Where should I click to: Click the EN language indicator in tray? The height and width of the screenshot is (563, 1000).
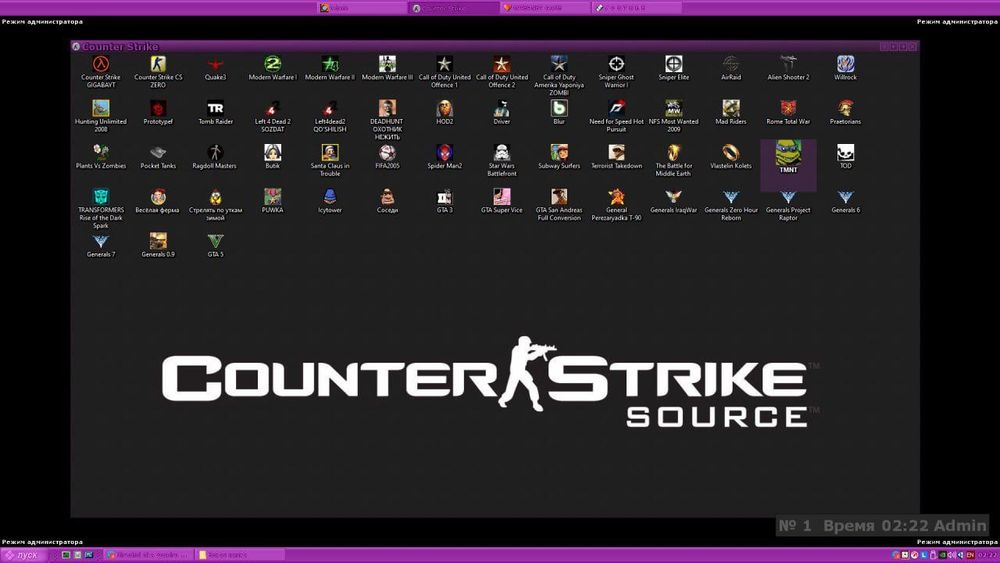(971, 555)
